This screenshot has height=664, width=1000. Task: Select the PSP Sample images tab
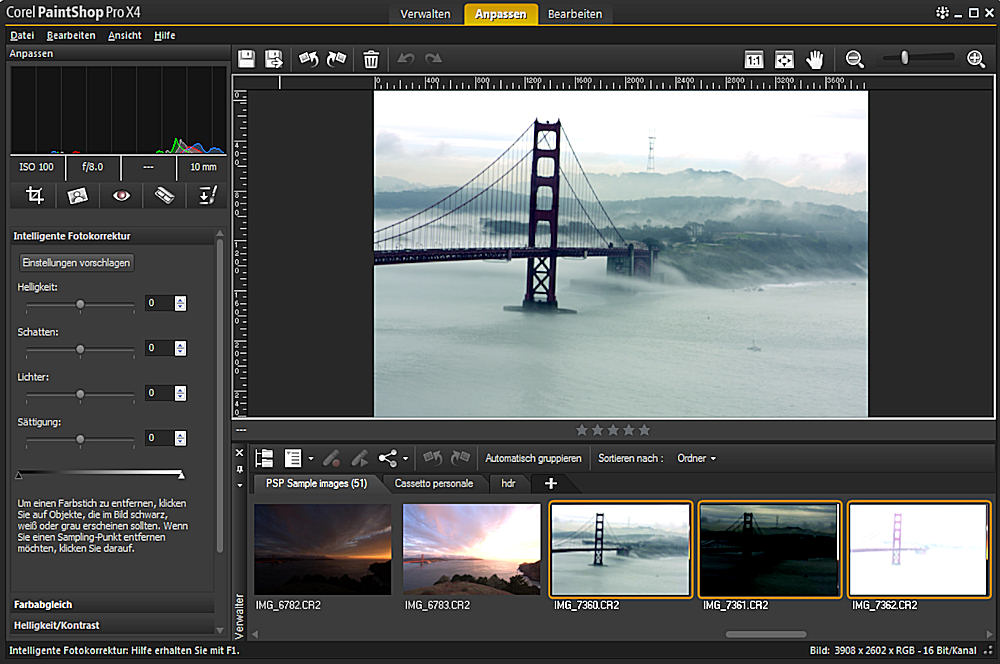click(x=316, y=483)
